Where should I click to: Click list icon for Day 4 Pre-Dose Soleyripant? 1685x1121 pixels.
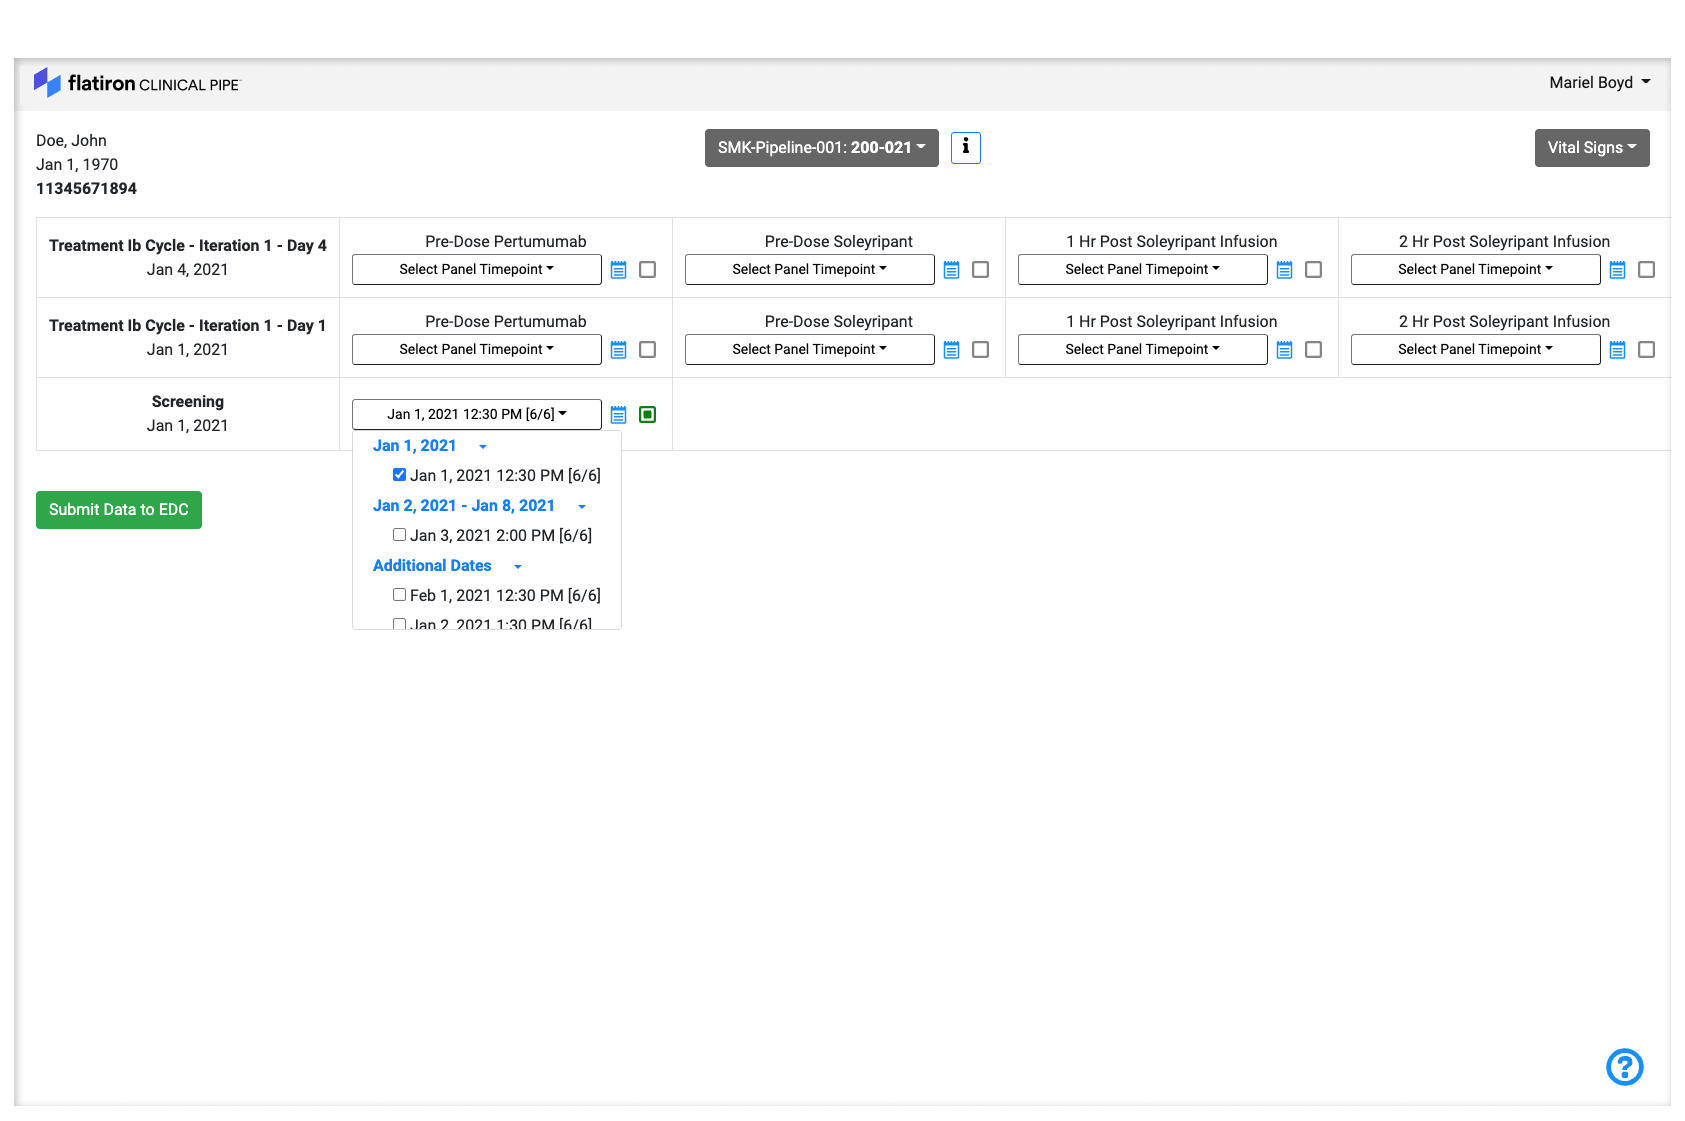pyautogui.click(x=952, y=270)
